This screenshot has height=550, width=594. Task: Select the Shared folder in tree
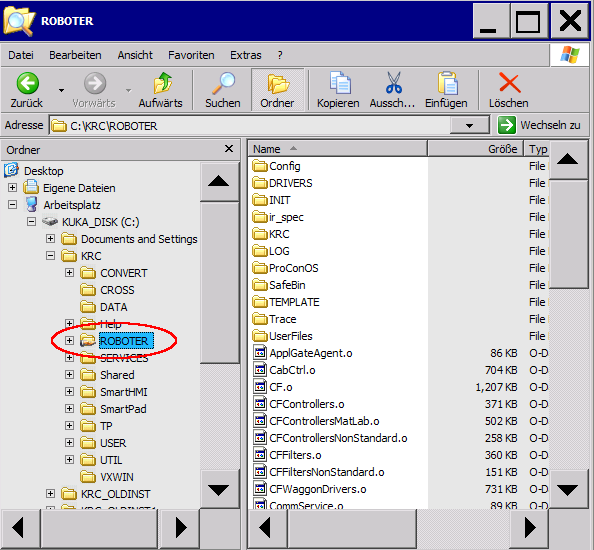[x=117, y=375]
